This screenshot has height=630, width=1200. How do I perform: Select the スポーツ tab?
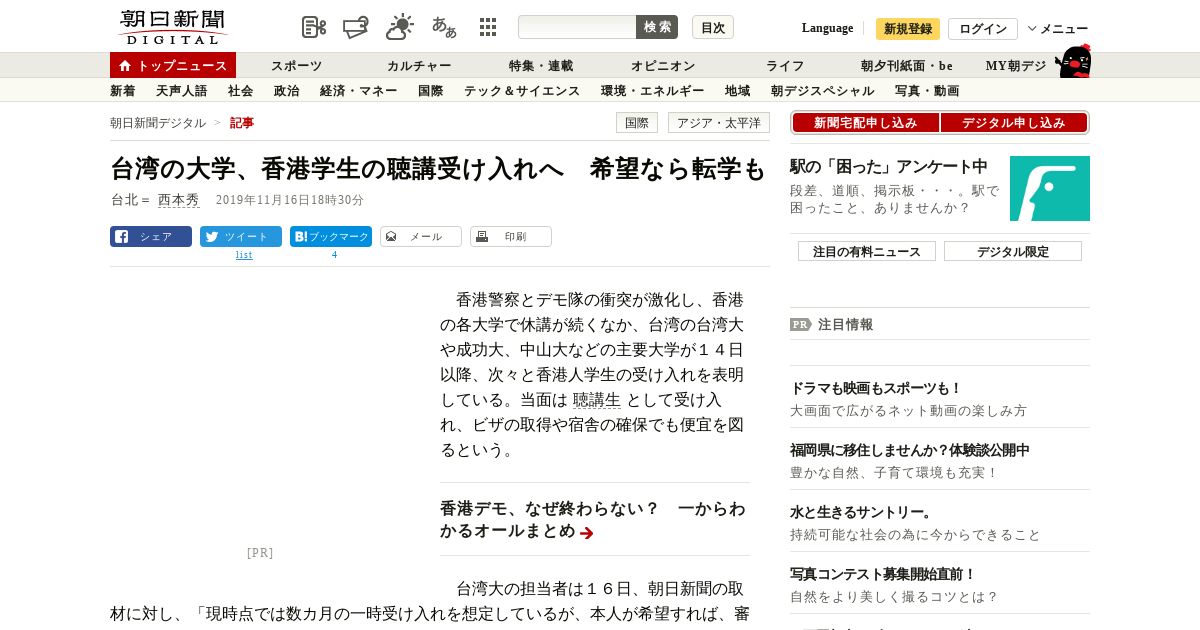pos(297,66)
